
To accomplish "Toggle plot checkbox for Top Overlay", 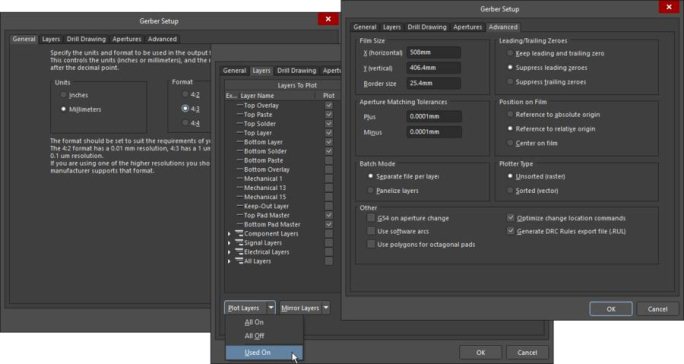I will click(x=329, y=105).
